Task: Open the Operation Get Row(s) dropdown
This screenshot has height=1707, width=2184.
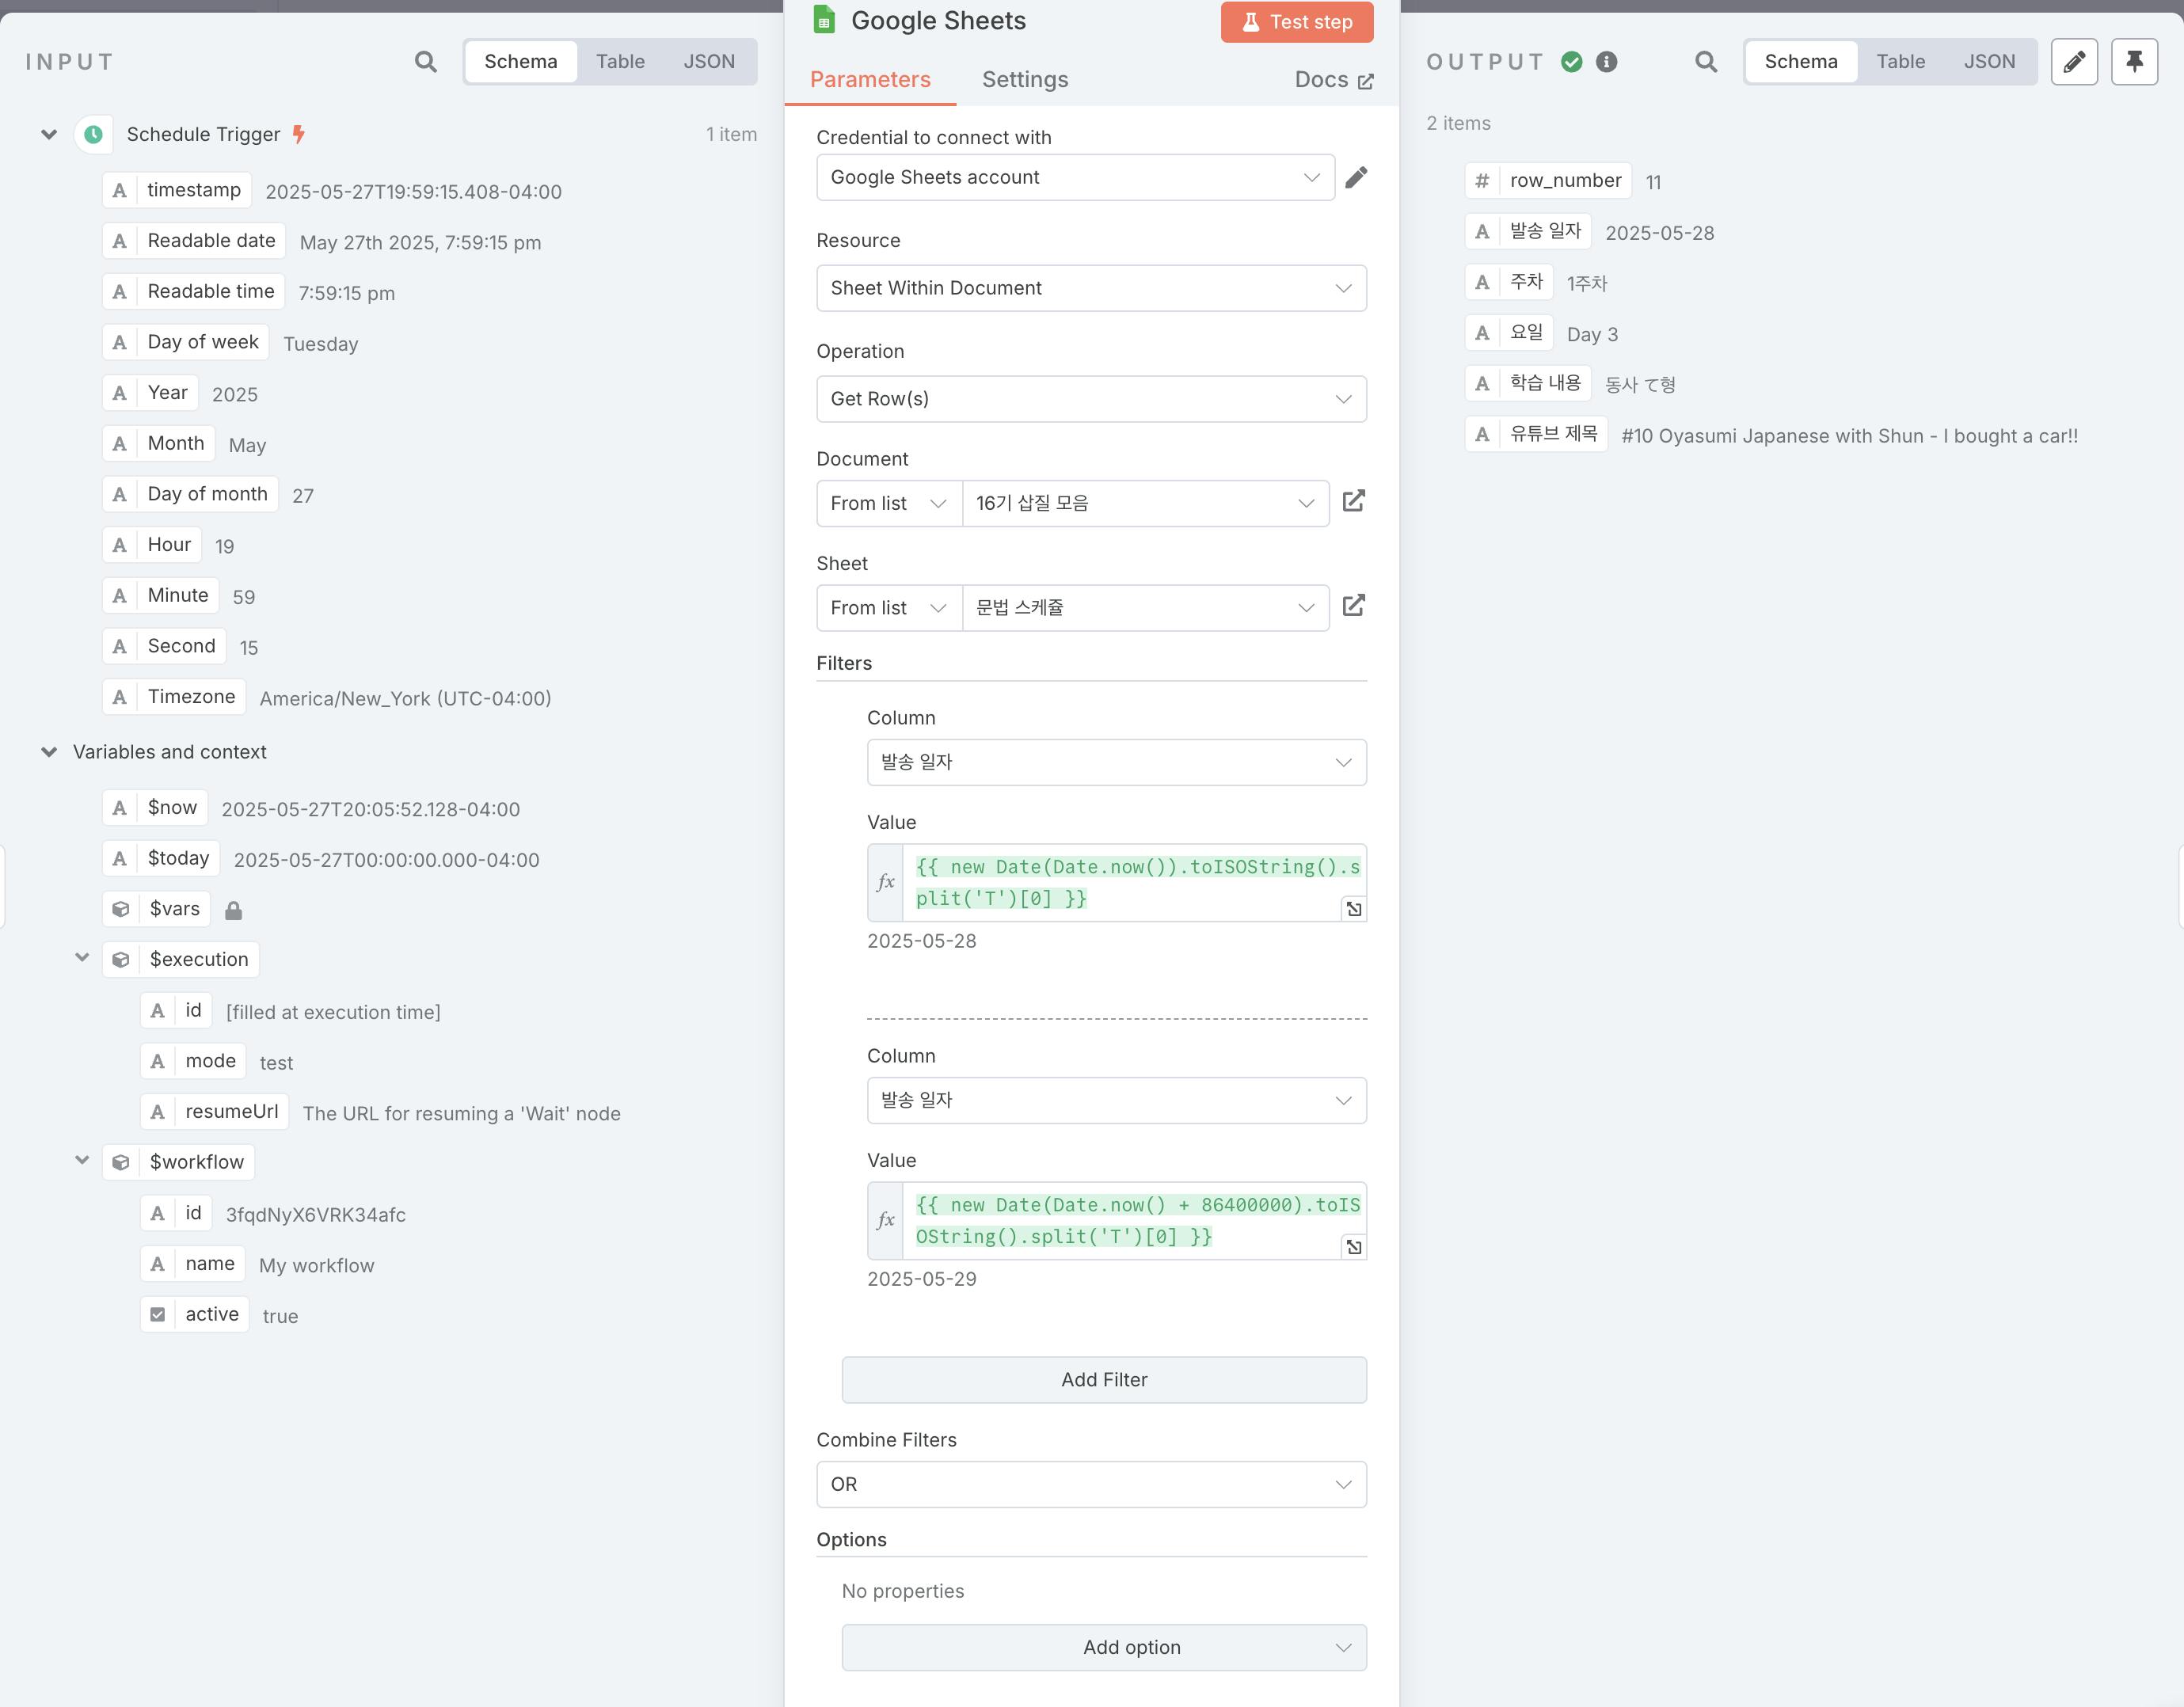Action: pos(1091,399)
